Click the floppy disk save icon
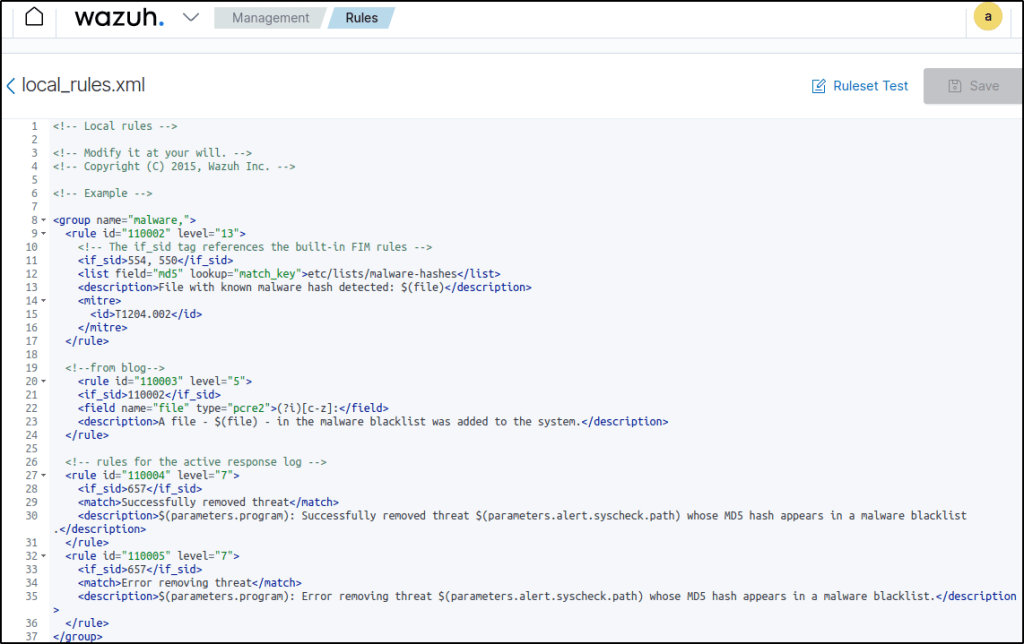 954,86
